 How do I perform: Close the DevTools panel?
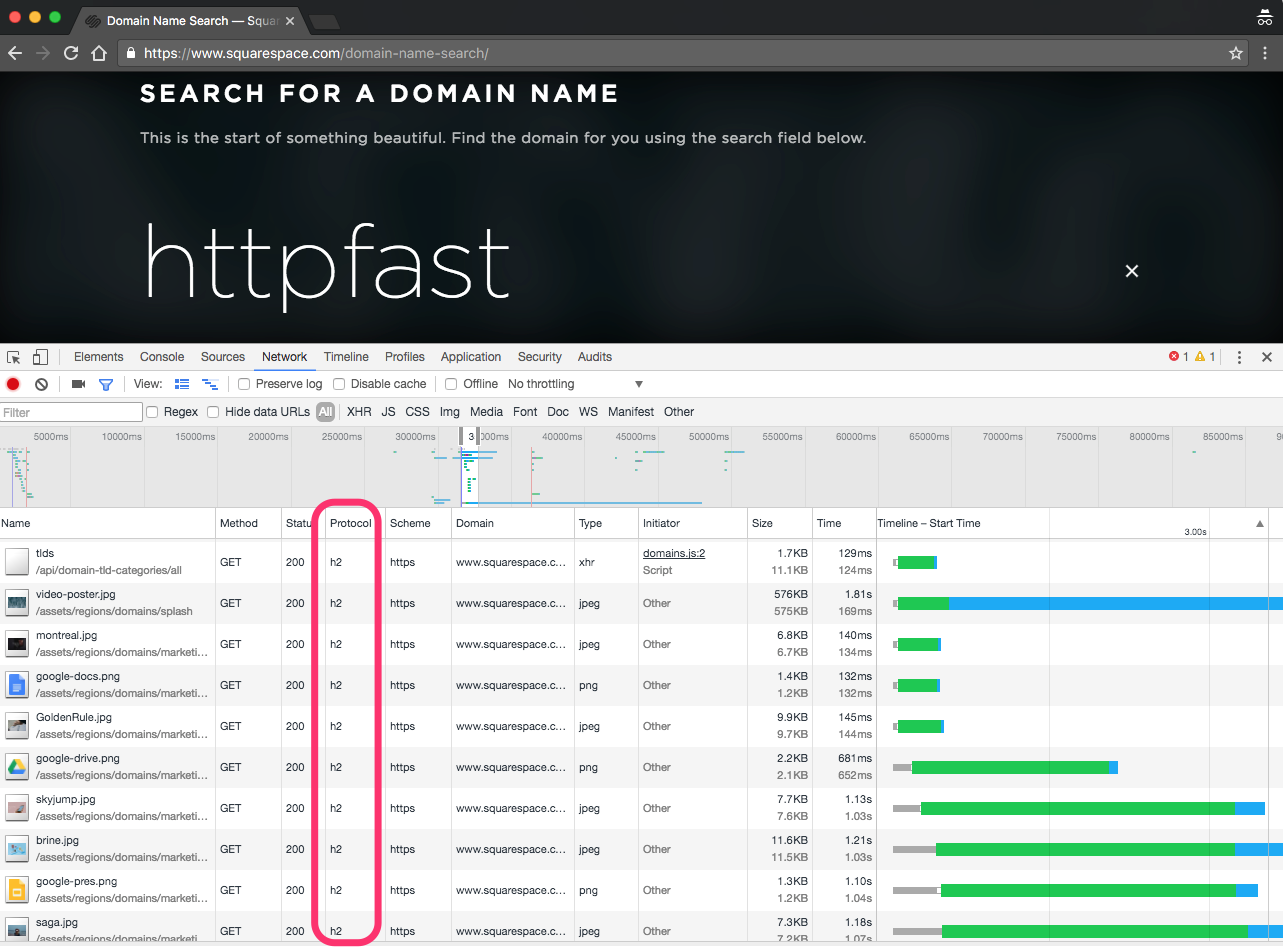click(1267, 357)
